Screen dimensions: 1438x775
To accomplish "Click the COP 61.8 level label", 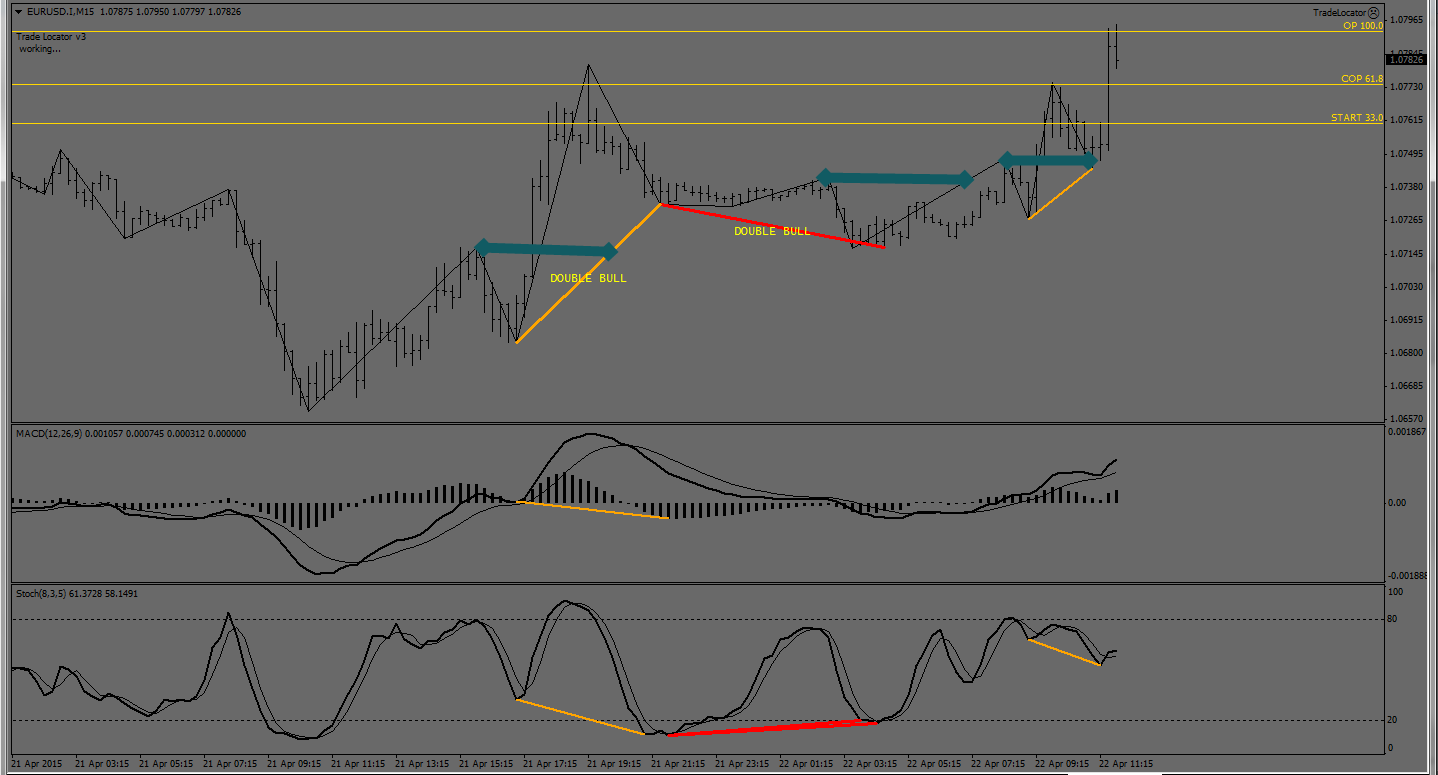I will pos(1361,79).
